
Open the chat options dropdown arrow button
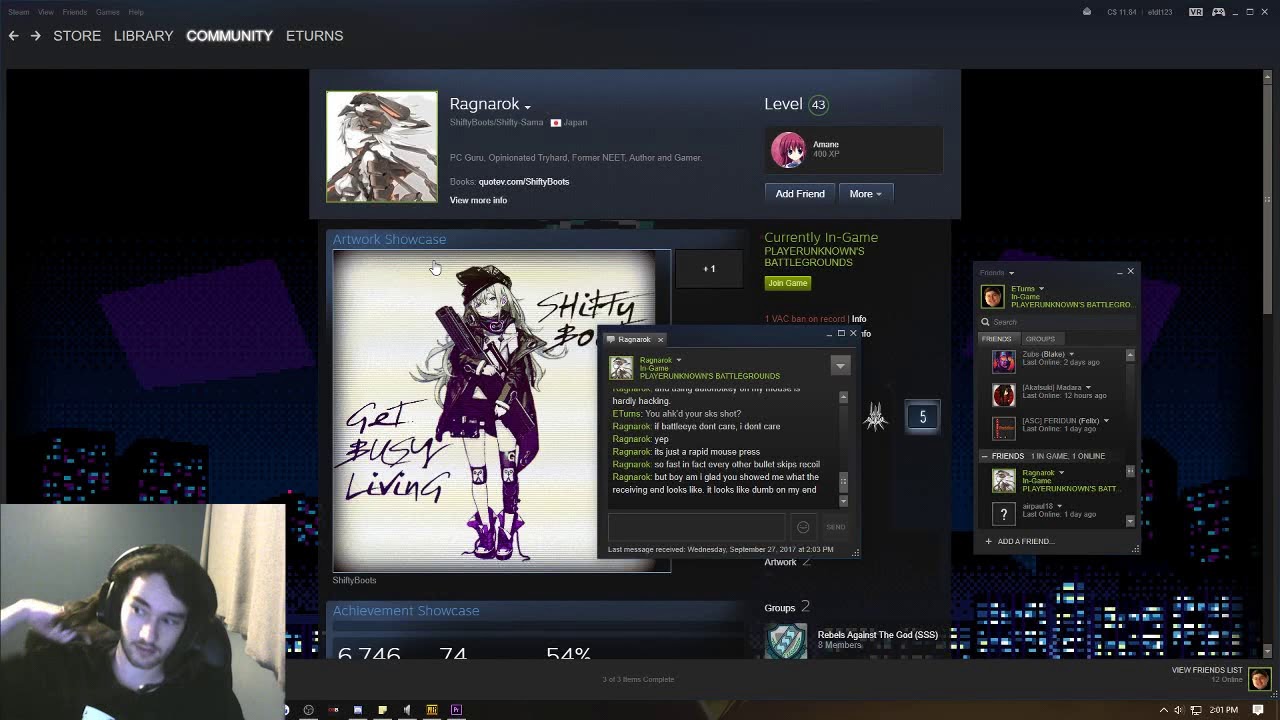[840, 365]
